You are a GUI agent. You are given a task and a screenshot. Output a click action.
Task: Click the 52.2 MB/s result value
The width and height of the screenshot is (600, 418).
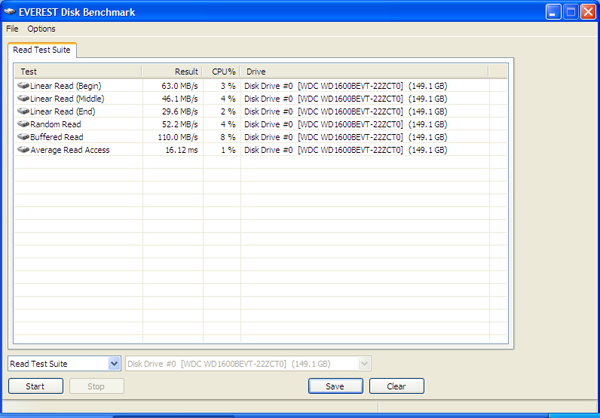coord(179,124)
